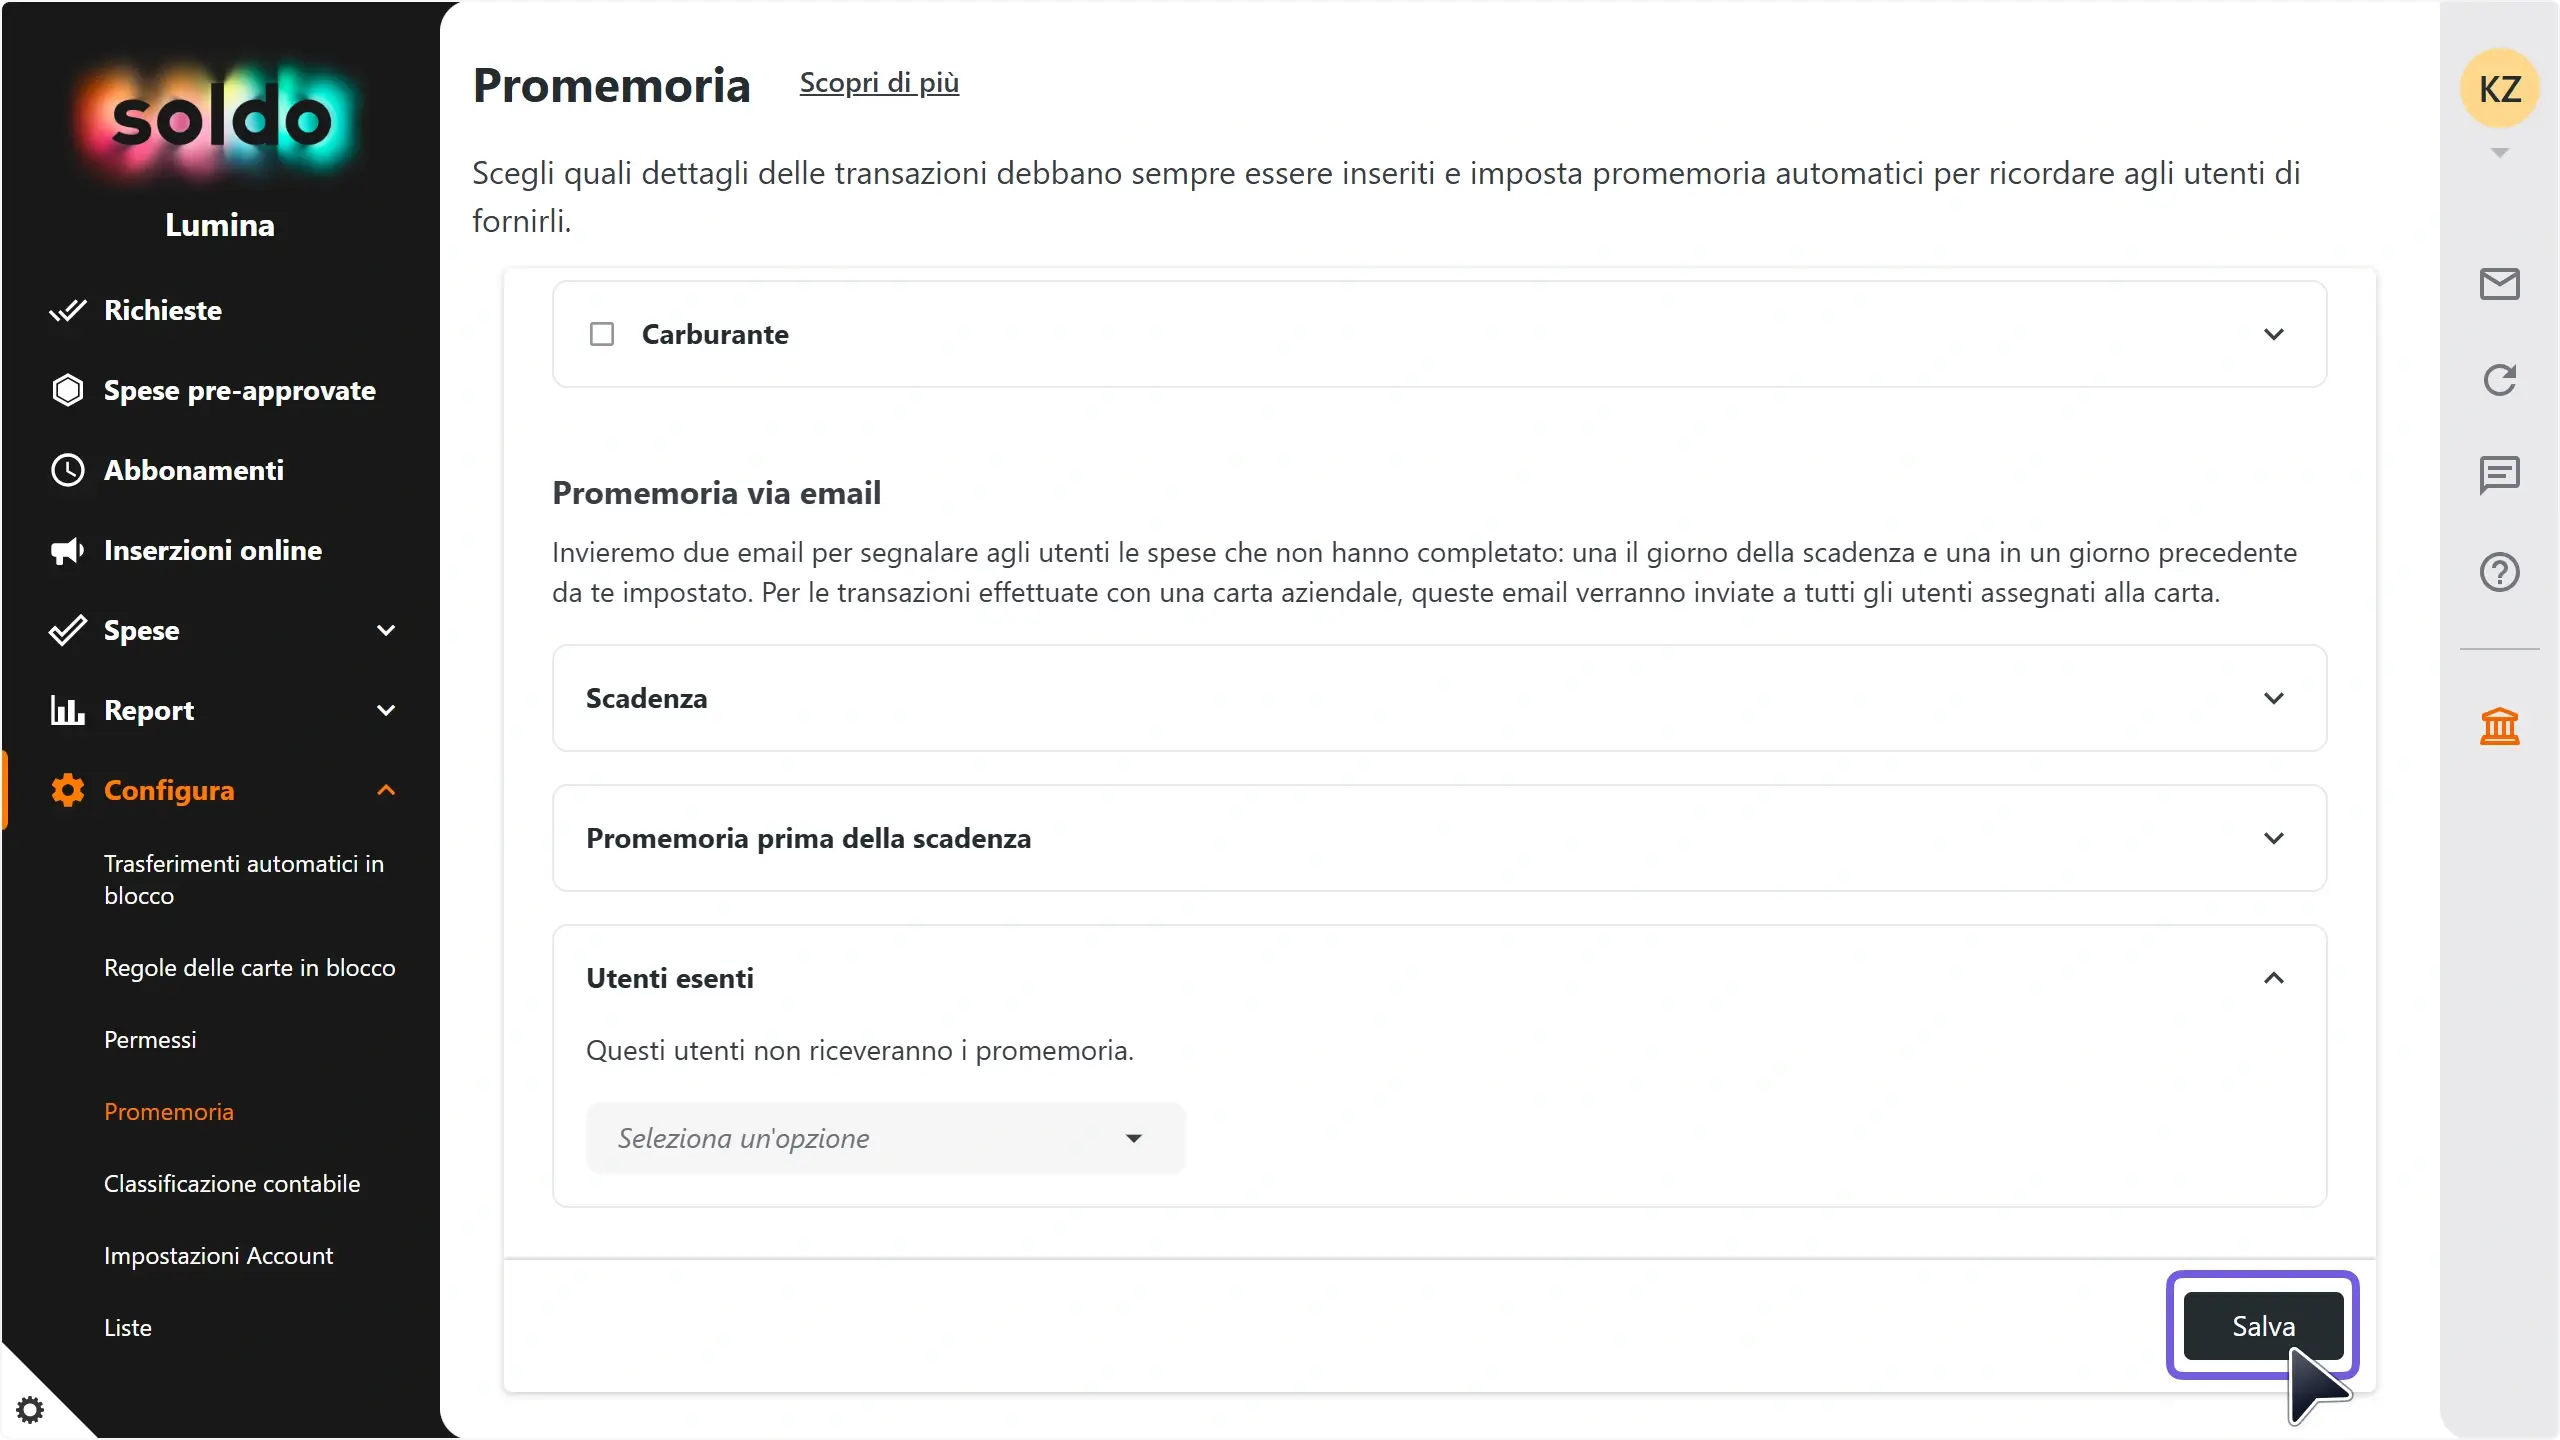
Task: Click the Abbonamenti clock icon
Action: click(68, 470)
